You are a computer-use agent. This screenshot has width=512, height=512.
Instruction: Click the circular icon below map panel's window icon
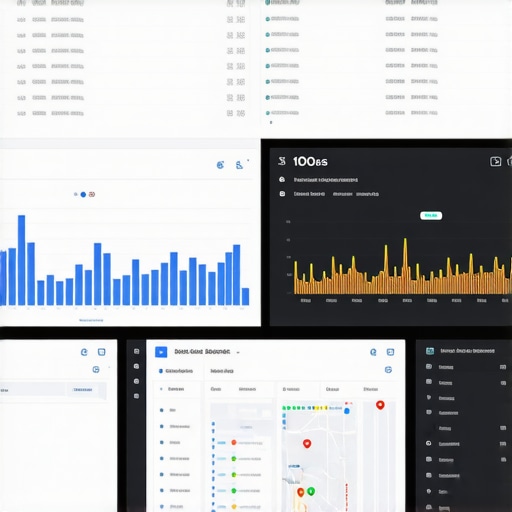[x=388, y=370]
